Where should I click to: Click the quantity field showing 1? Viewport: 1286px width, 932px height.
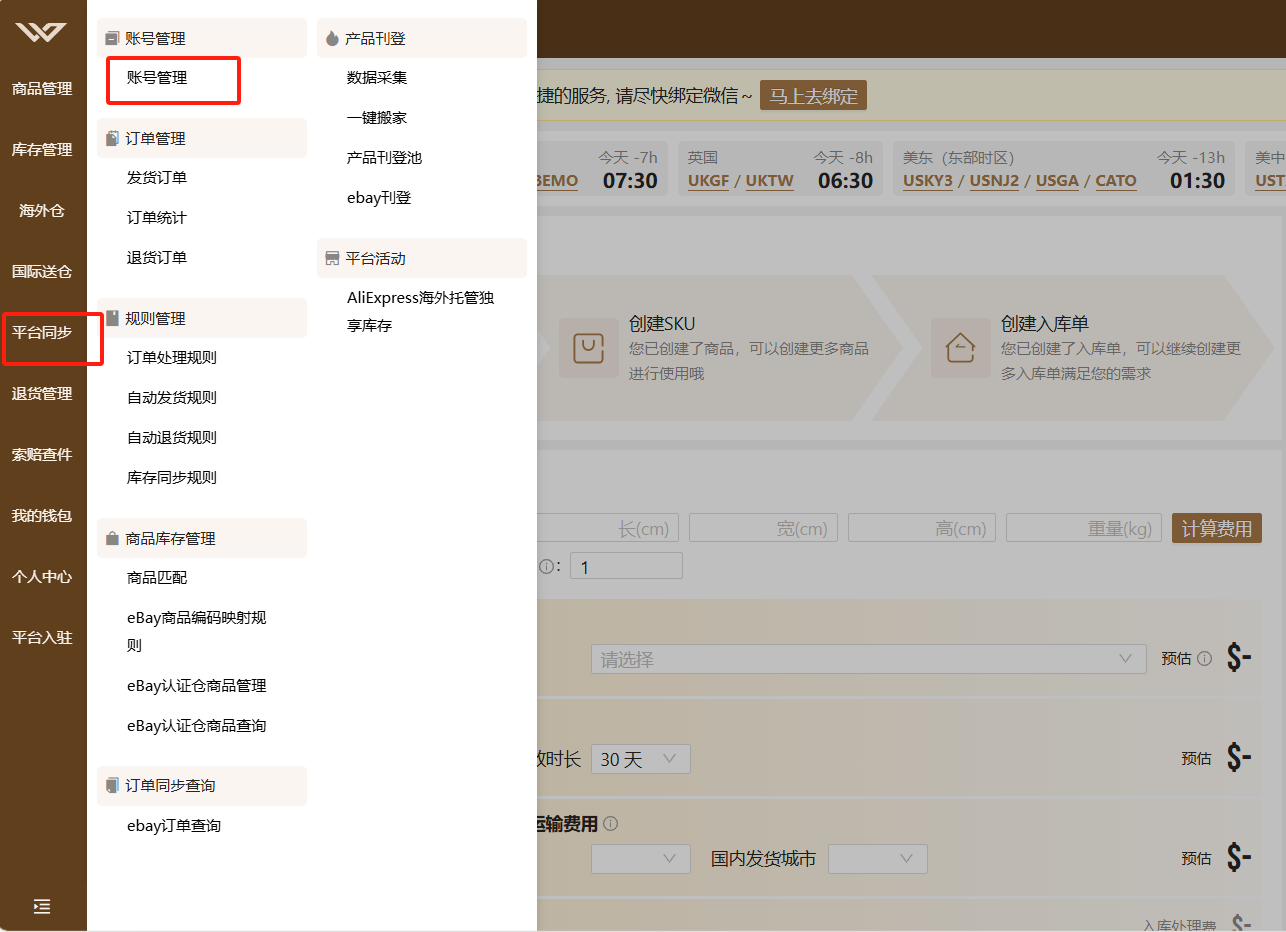pos(626,566)
